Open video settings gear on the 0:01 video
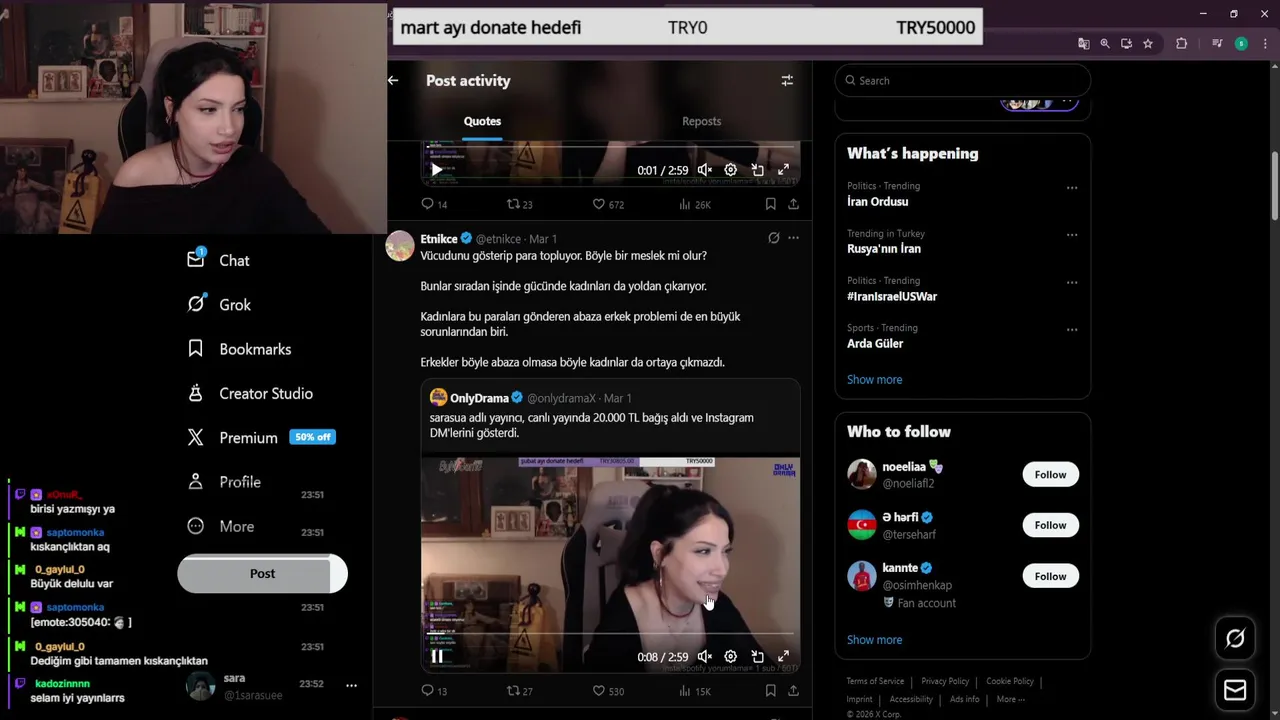The height and width of the screenshot is (720, 1280). 731,170
